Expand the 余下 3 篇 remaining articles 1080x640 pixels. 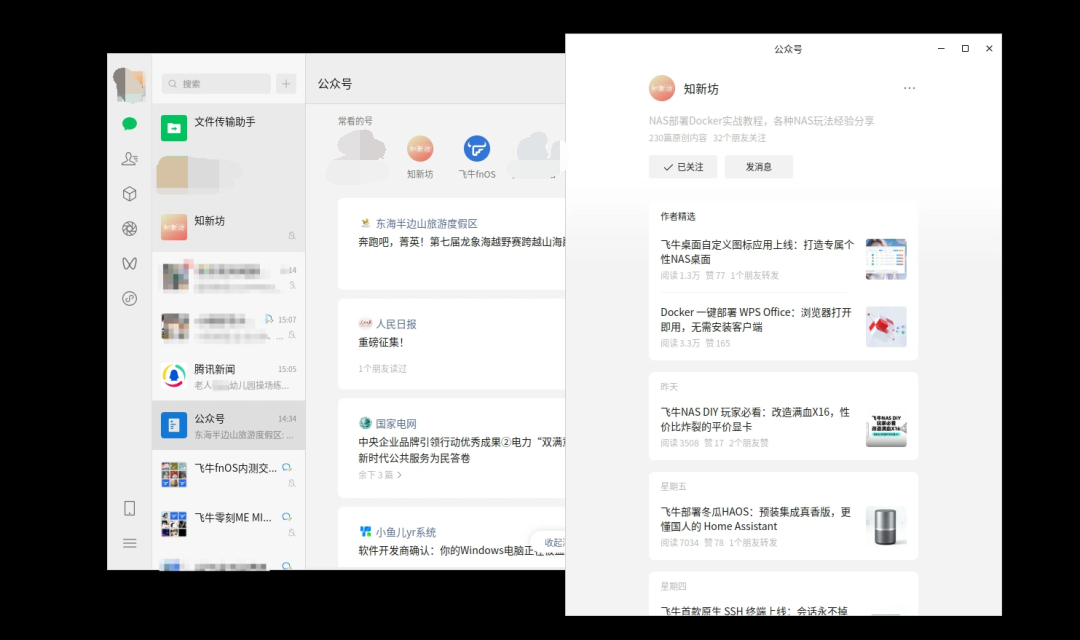pos(380,475)
